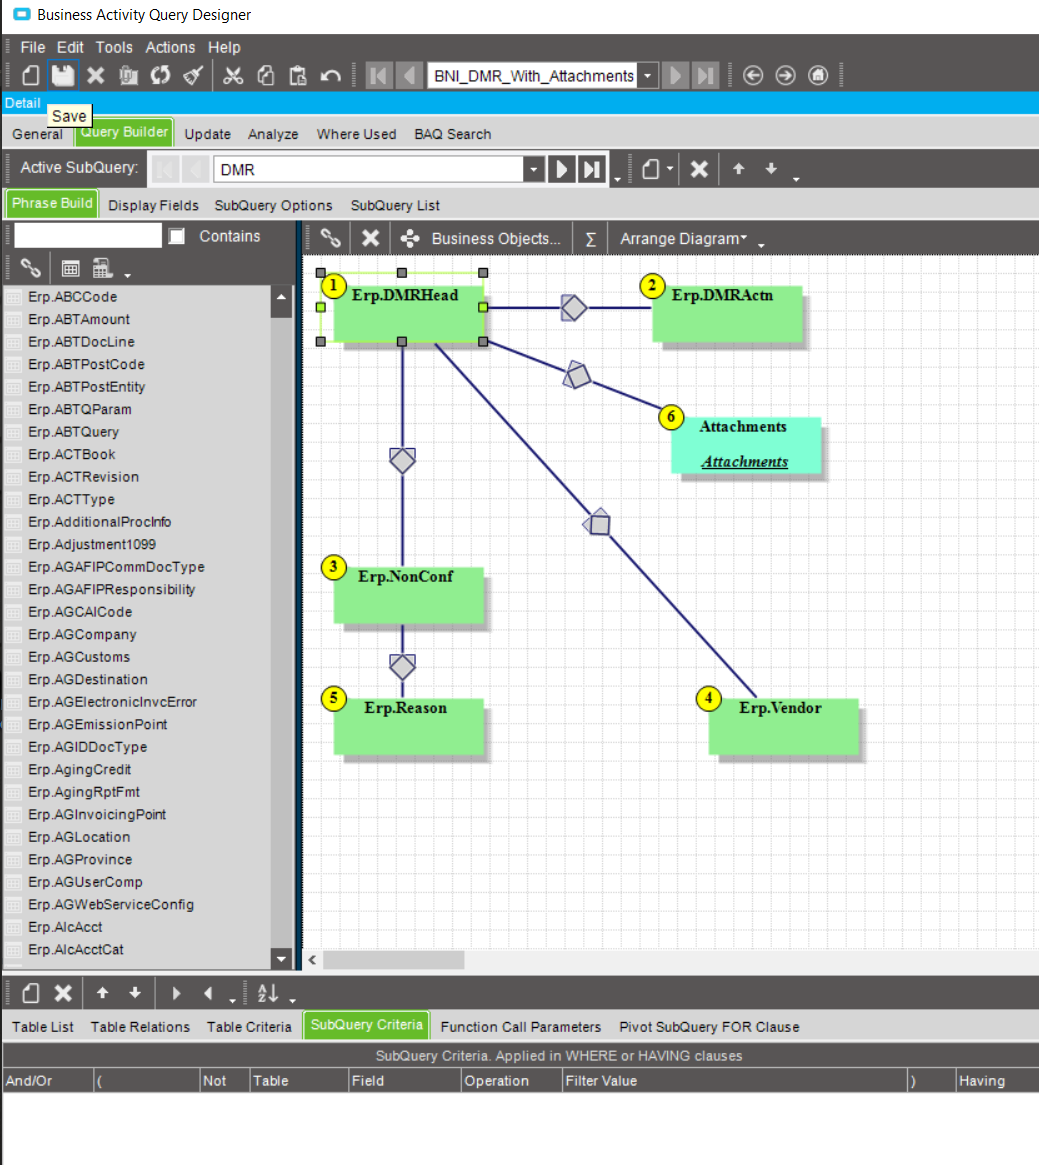Open the Arrange Diagram dropdown
The width and height of the screenshot is (1039, 1165).
tap(683, 239)
